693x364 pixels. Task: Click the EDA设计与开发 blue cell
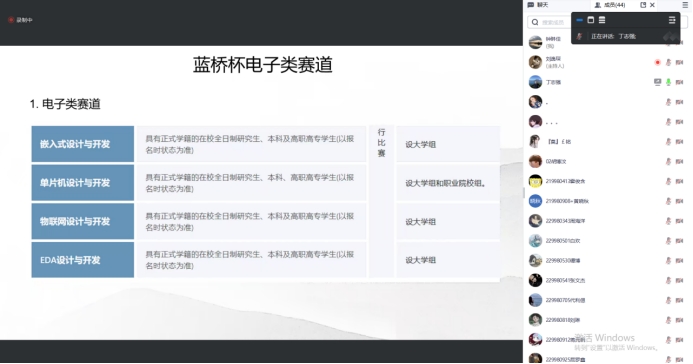83,260
